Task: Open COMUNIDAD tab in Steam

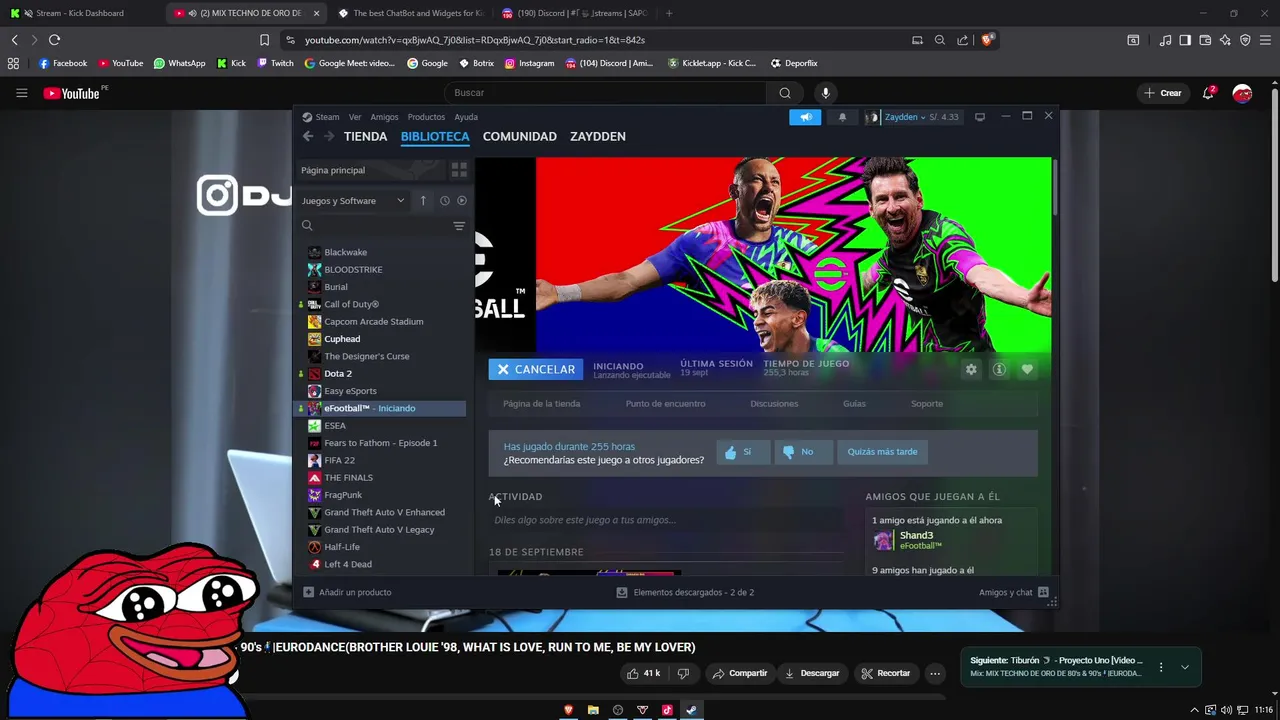Action: tap(519, 136)
